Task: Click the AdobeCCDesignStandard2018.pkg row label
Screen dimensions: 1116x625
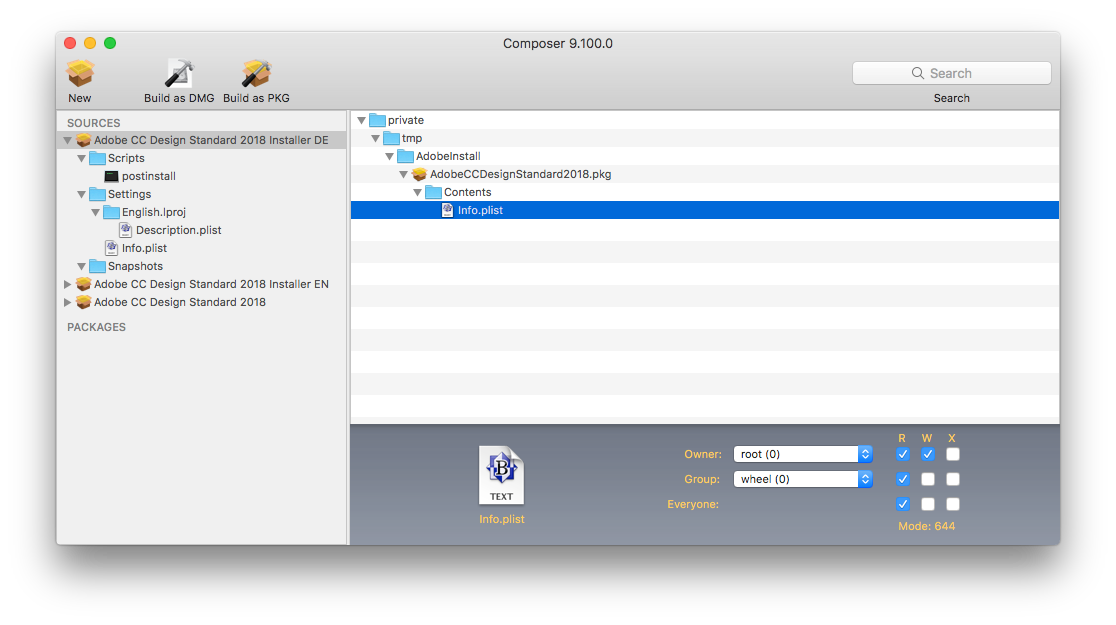Action: [x=520, y=174]
